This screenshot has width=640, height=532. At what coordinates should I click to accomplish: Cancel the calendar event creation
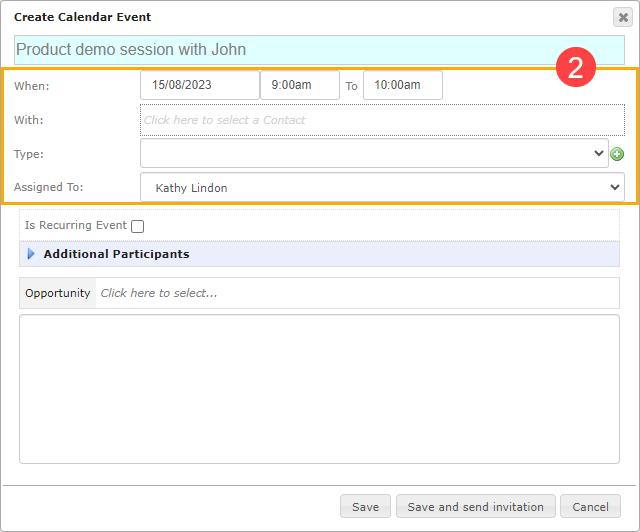[x=590, y=506]
